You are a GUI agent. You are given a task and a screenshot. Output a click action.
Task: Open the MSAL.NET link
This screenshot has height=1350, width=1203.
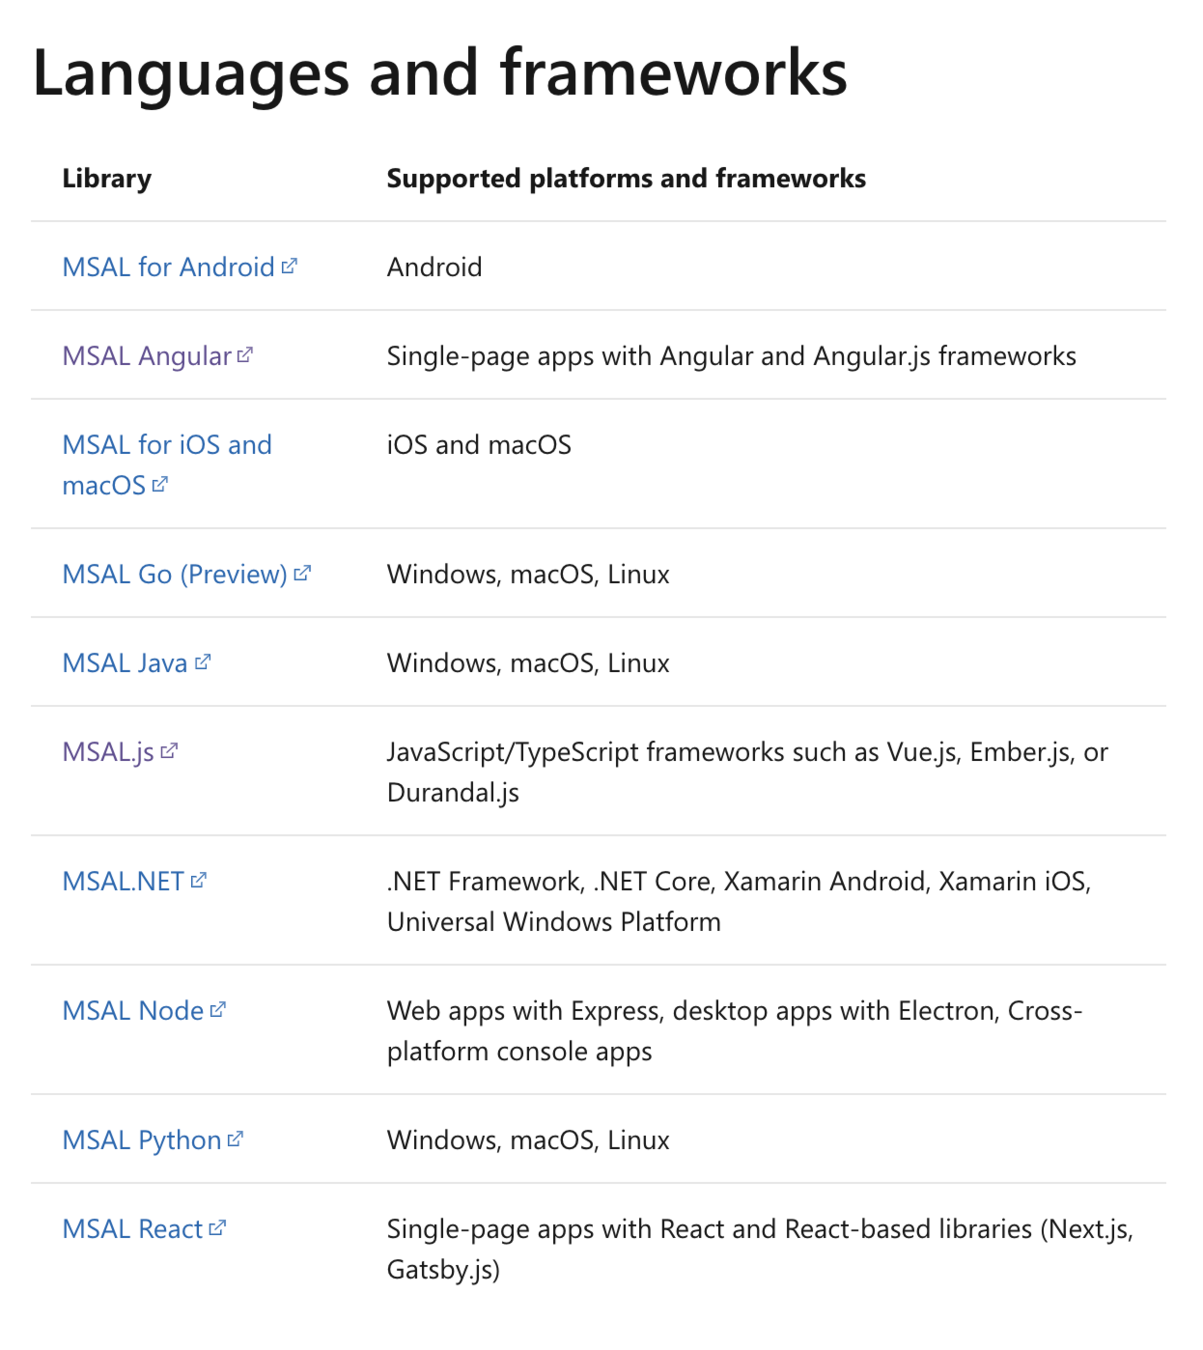pos(135,881)
